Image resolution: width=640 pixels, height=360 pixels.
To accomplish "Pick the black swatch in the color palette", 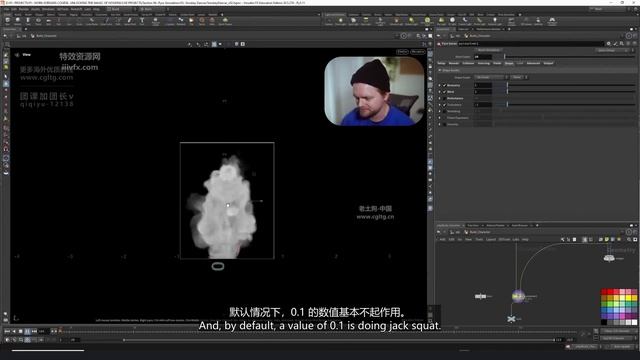I will point(604,322).
